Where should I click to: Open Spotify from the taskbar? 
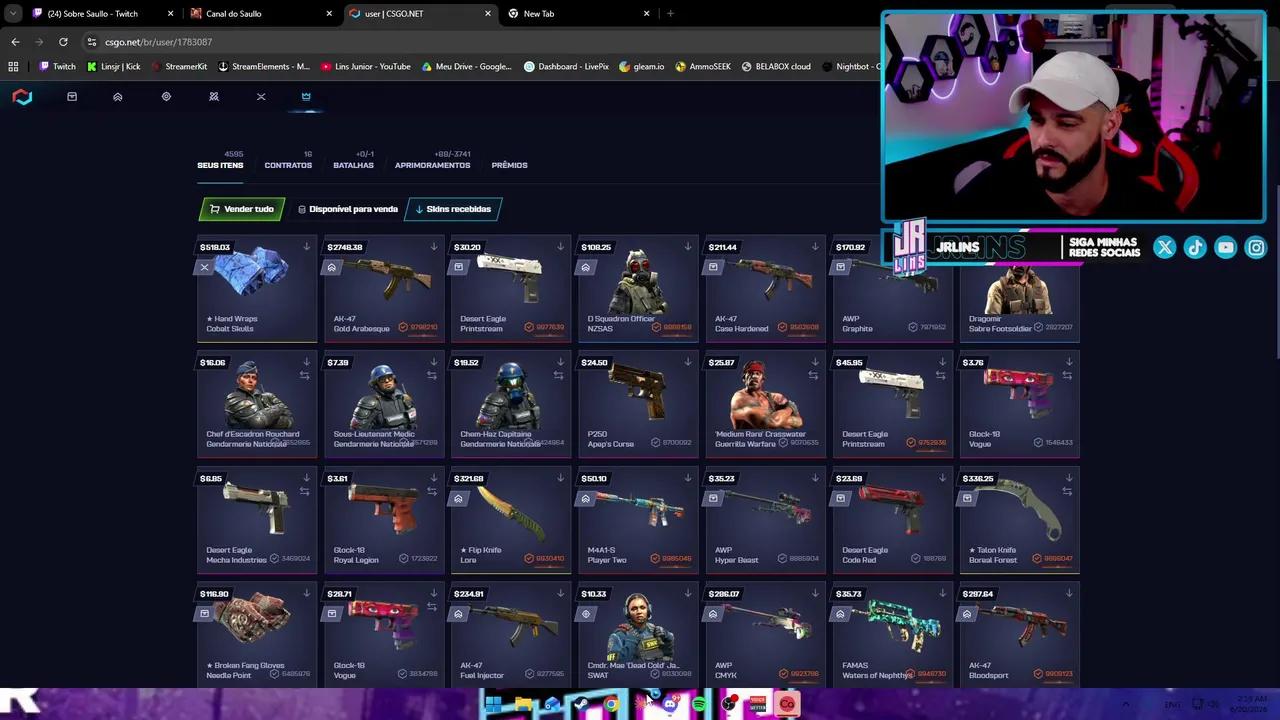click(x=699, y=704)
